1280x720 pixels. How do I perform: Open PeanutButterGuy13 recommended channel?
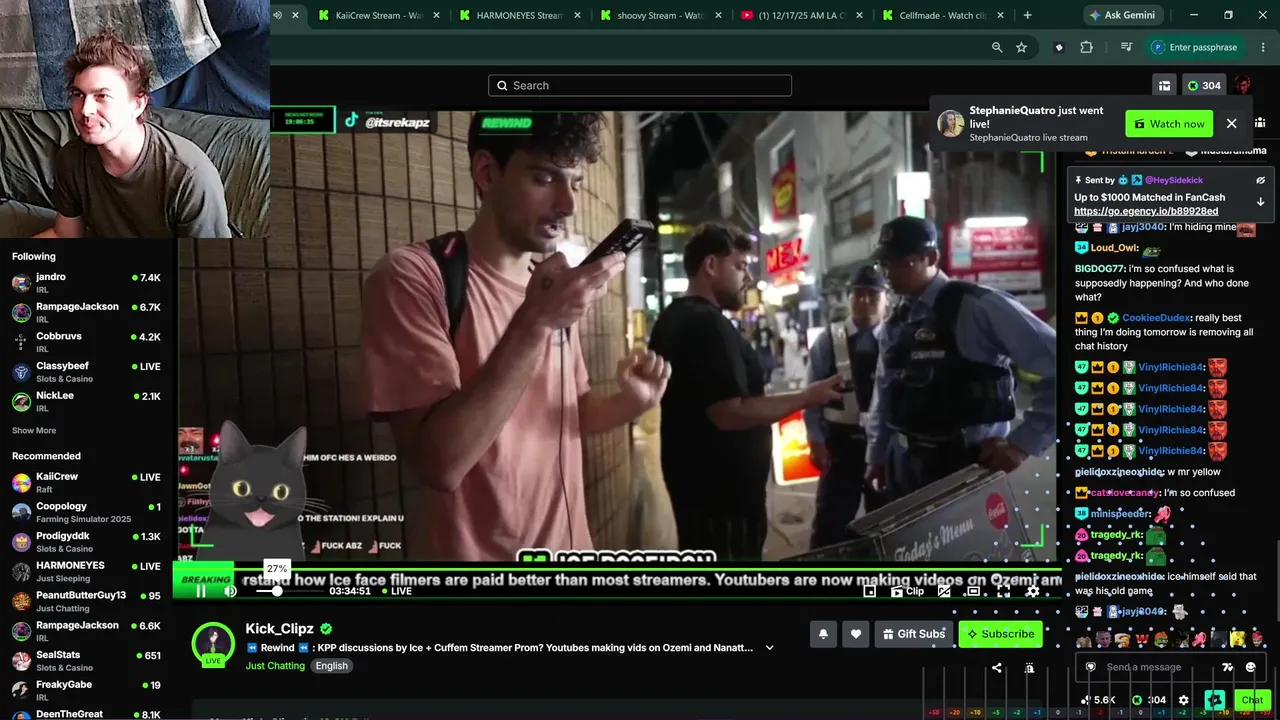(86, 601)
